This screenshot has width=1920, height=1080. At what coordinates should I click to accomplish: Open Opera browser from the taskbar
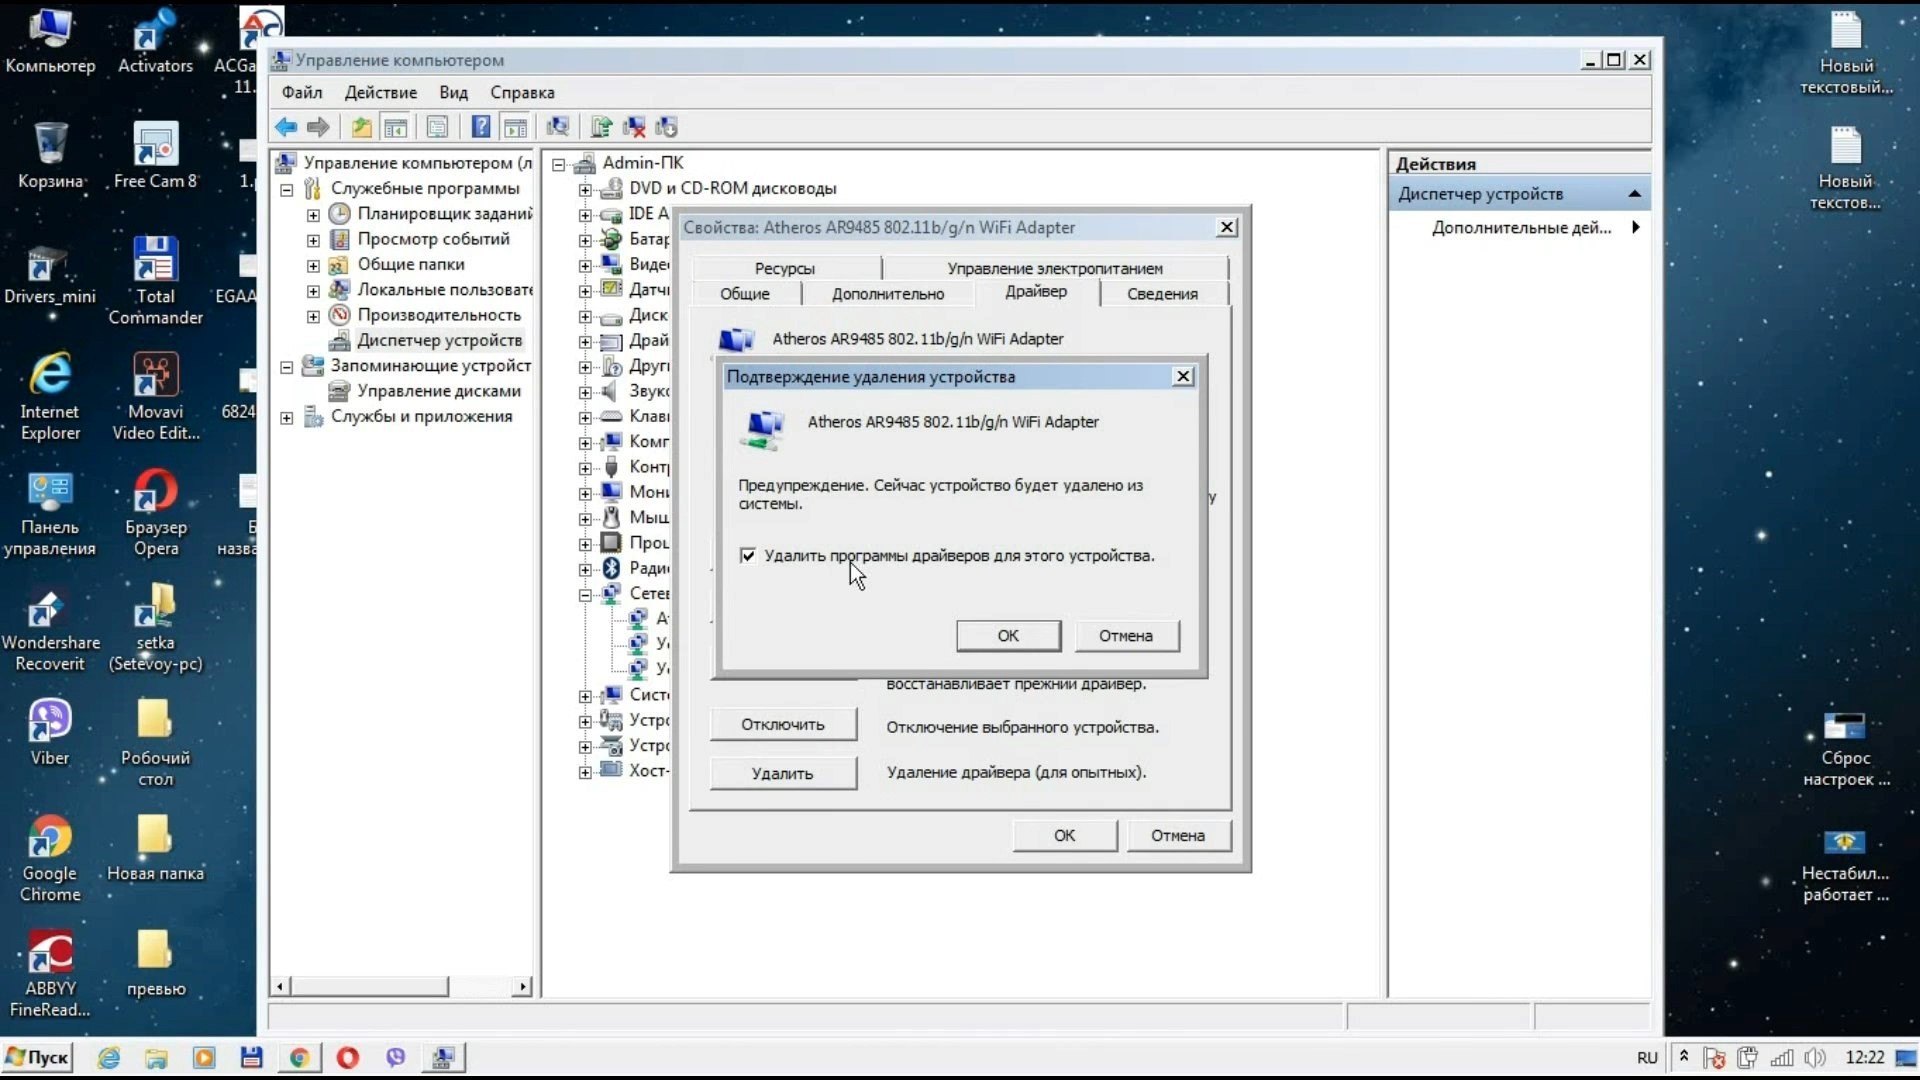[347, 1057]
